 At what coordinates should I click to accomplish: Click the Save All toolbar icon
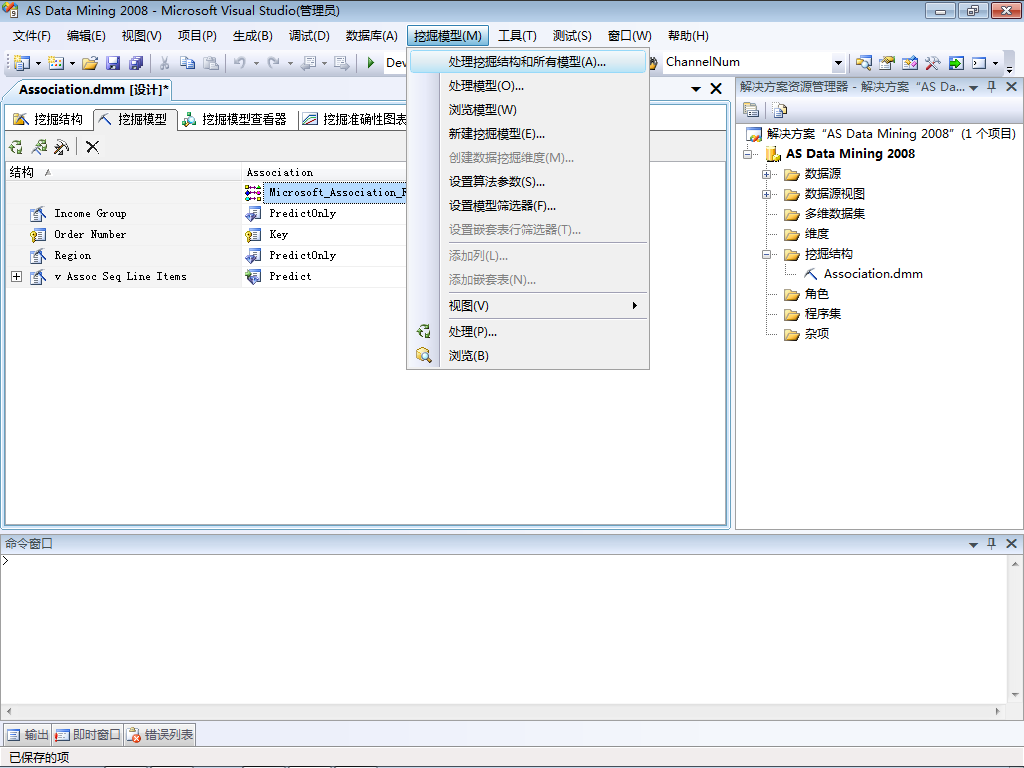(x=136, y=63)
